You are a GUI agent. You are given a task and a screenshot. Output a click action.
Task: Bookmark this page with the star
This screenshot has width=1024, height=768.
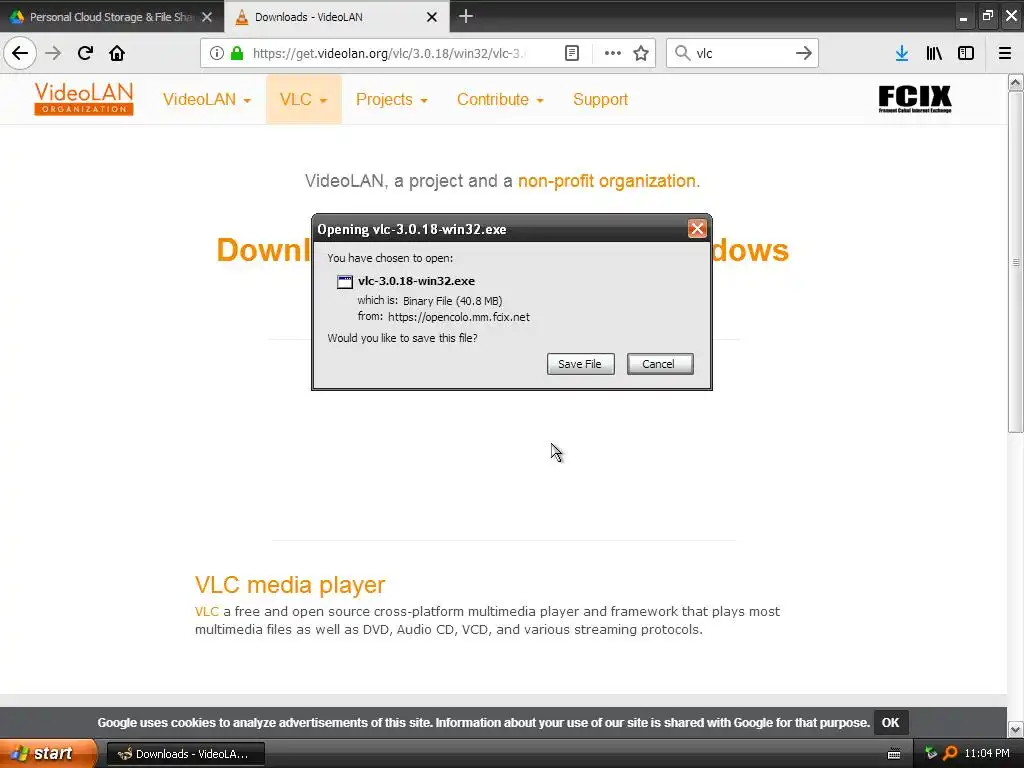coord(641,53)
